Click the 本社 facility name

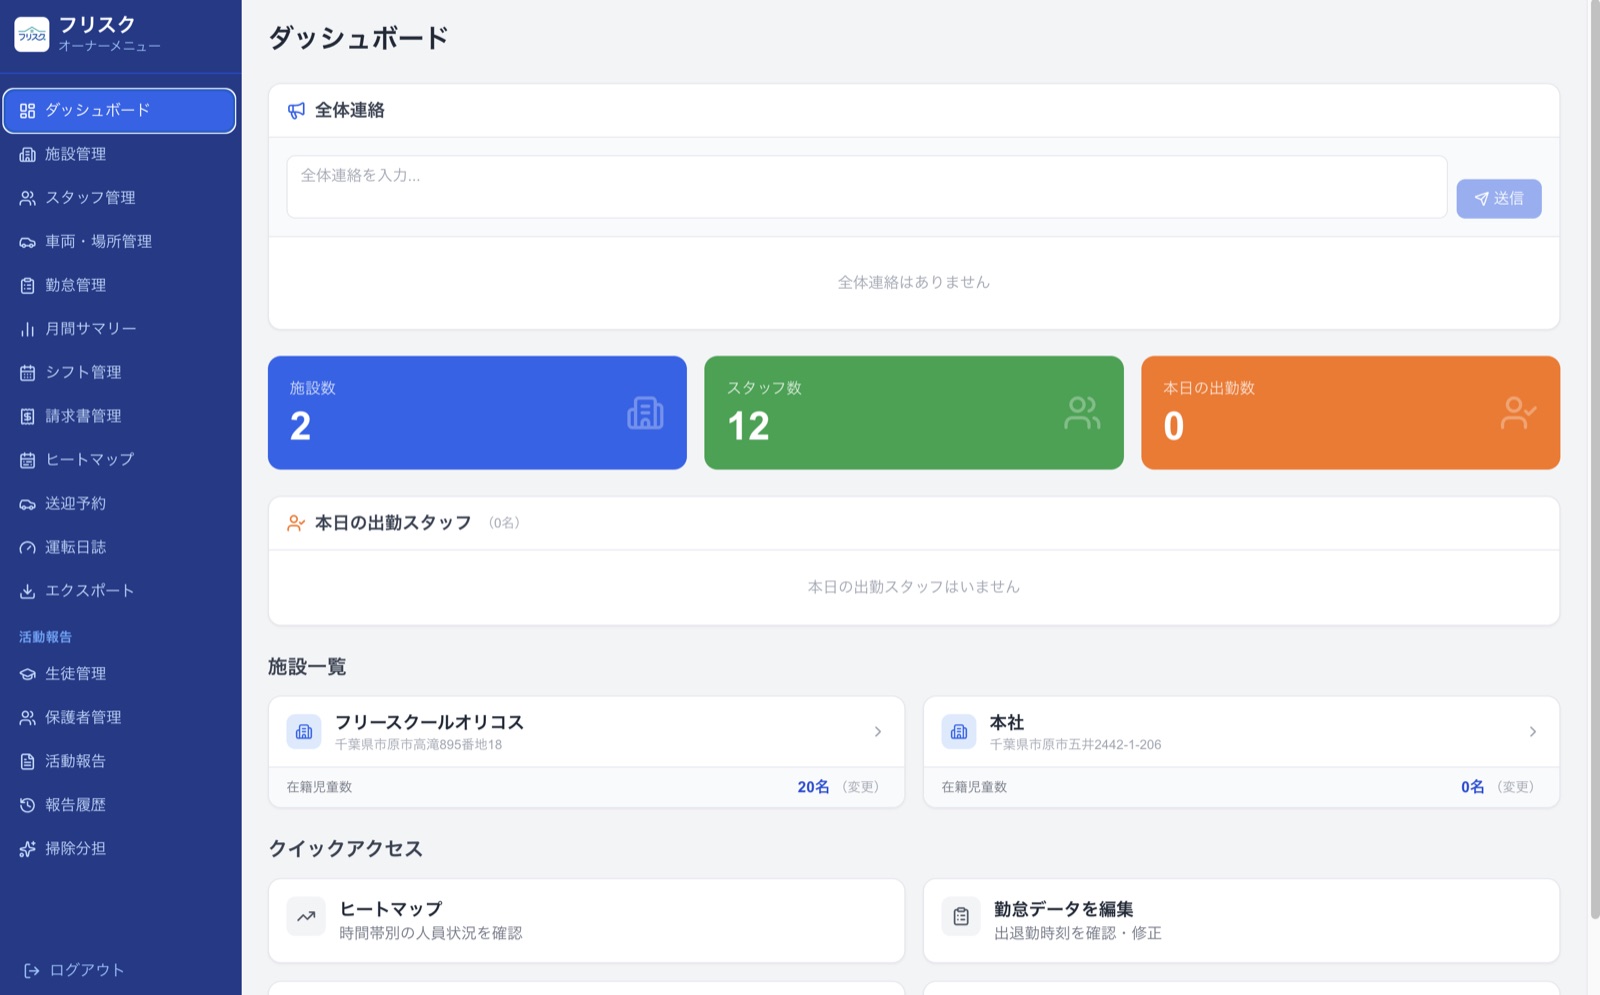[1006, 722]
